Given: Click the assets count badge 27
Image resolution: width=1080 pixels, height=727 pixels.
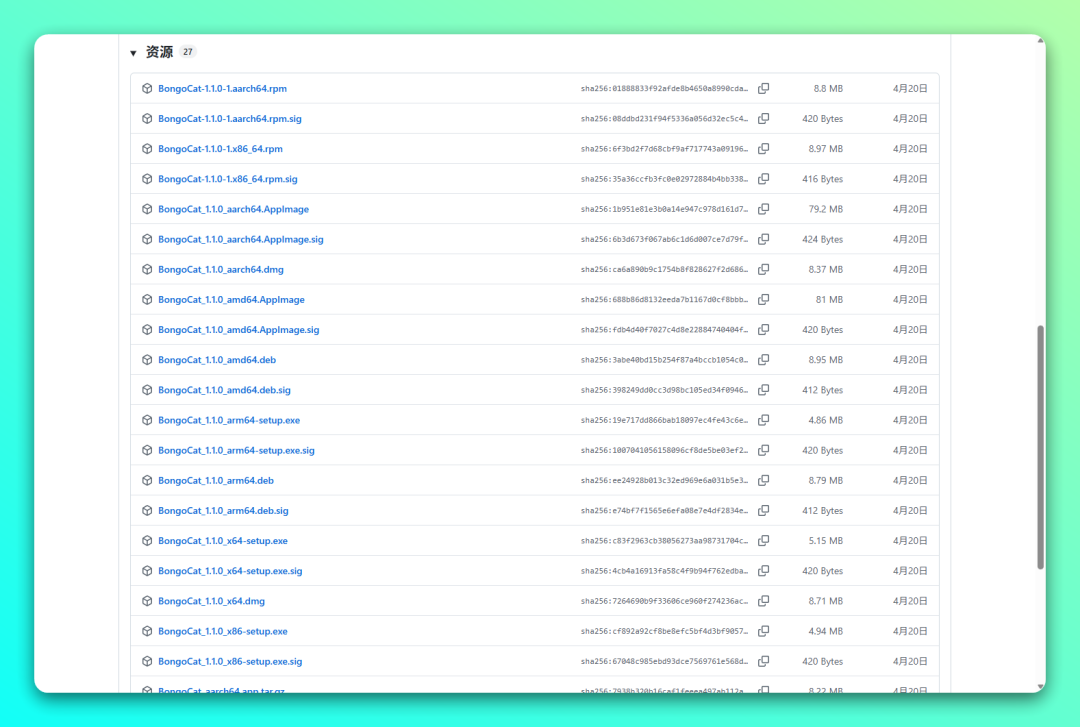Looking at the screenshot, I should coord(187,52).
